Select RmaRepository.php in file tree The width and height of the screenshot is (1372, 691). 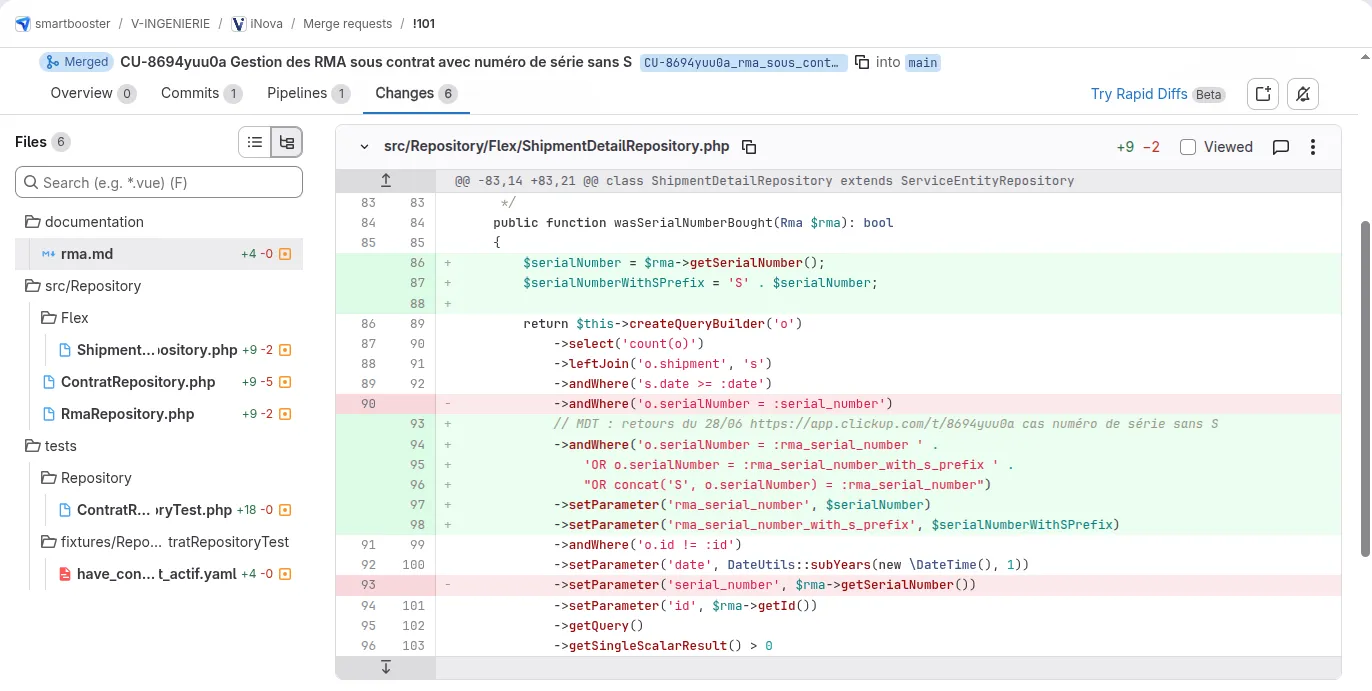pyautogui.click(x=159, y=414)
